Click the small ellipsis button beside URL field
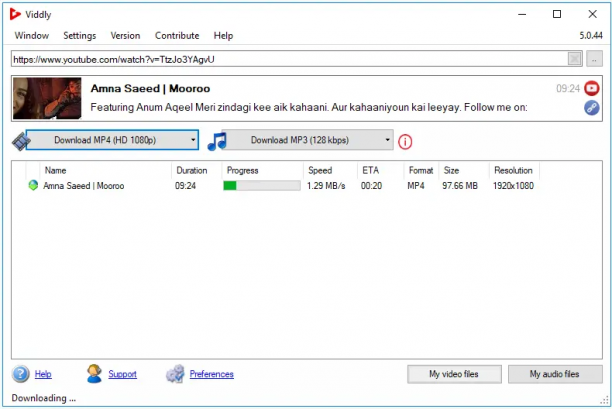 pyautogui.click(x=594, y=59)
